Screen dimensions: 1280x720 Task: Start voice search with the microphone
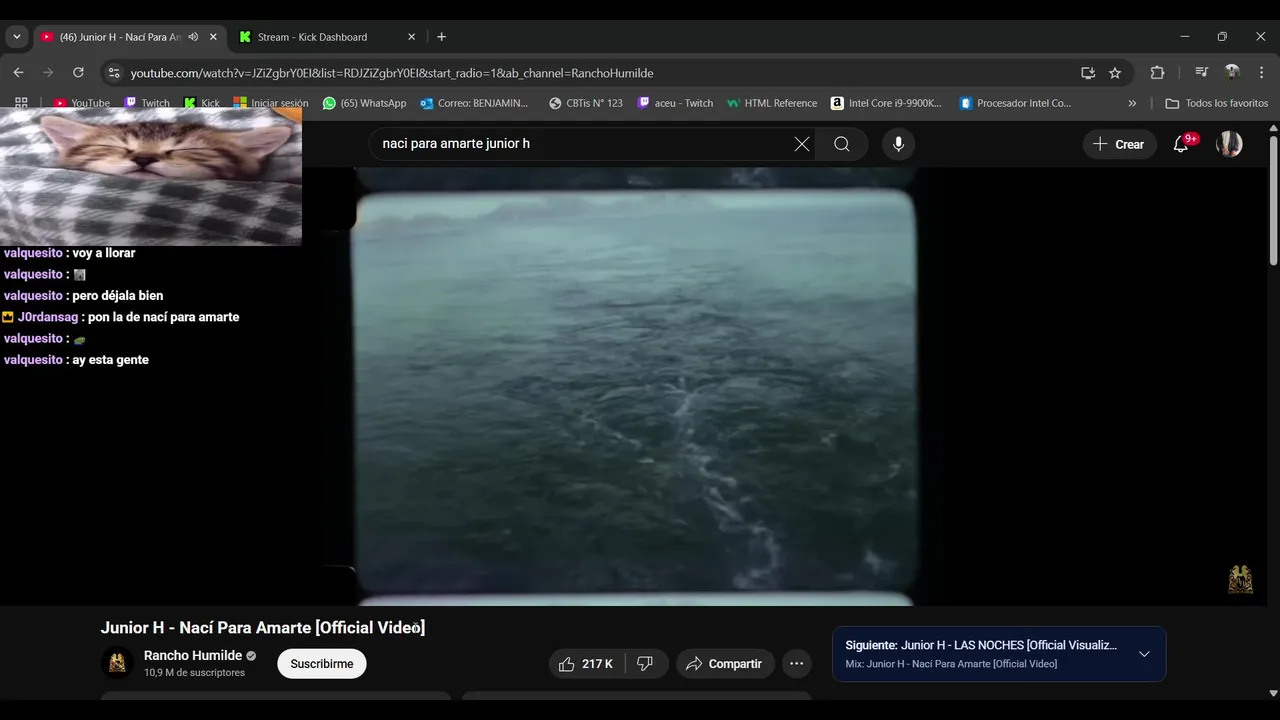(898, 144)
